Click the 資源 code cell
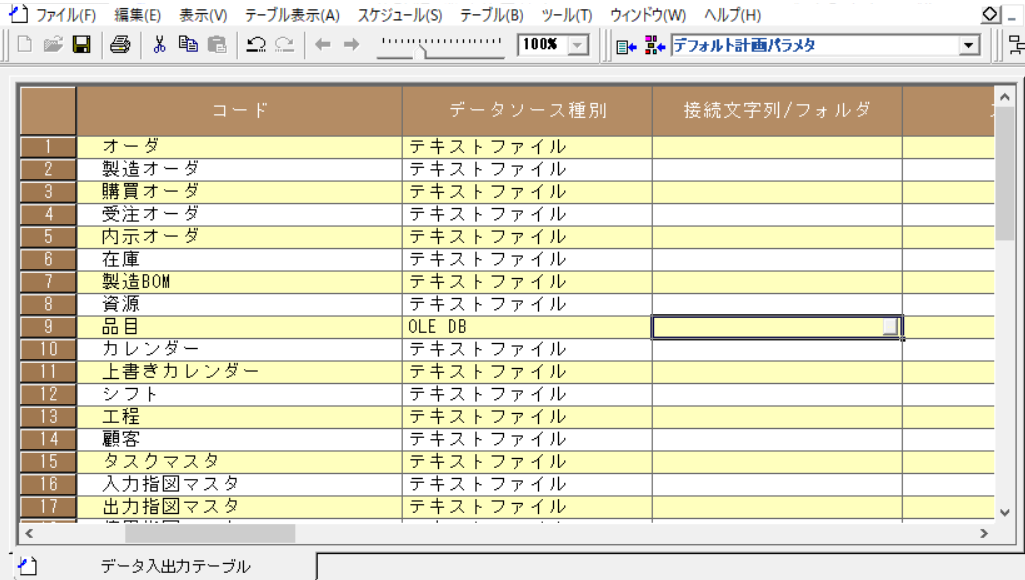Viewport: 1025px width, 580px height. coord(239,303)
